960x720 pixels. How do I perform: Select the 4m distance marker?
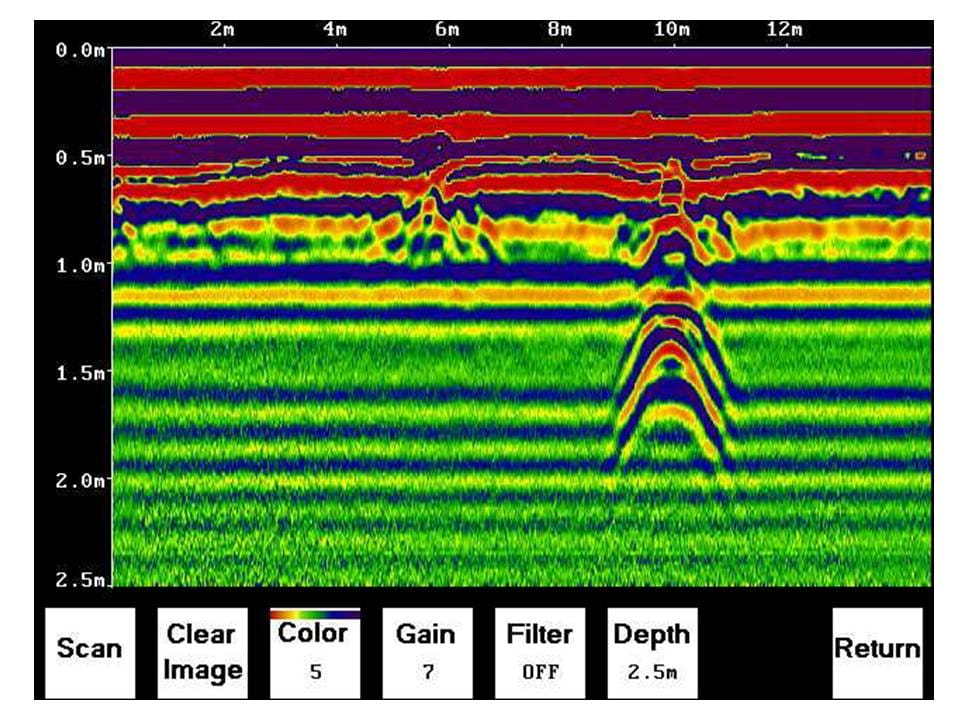(336, 30)
